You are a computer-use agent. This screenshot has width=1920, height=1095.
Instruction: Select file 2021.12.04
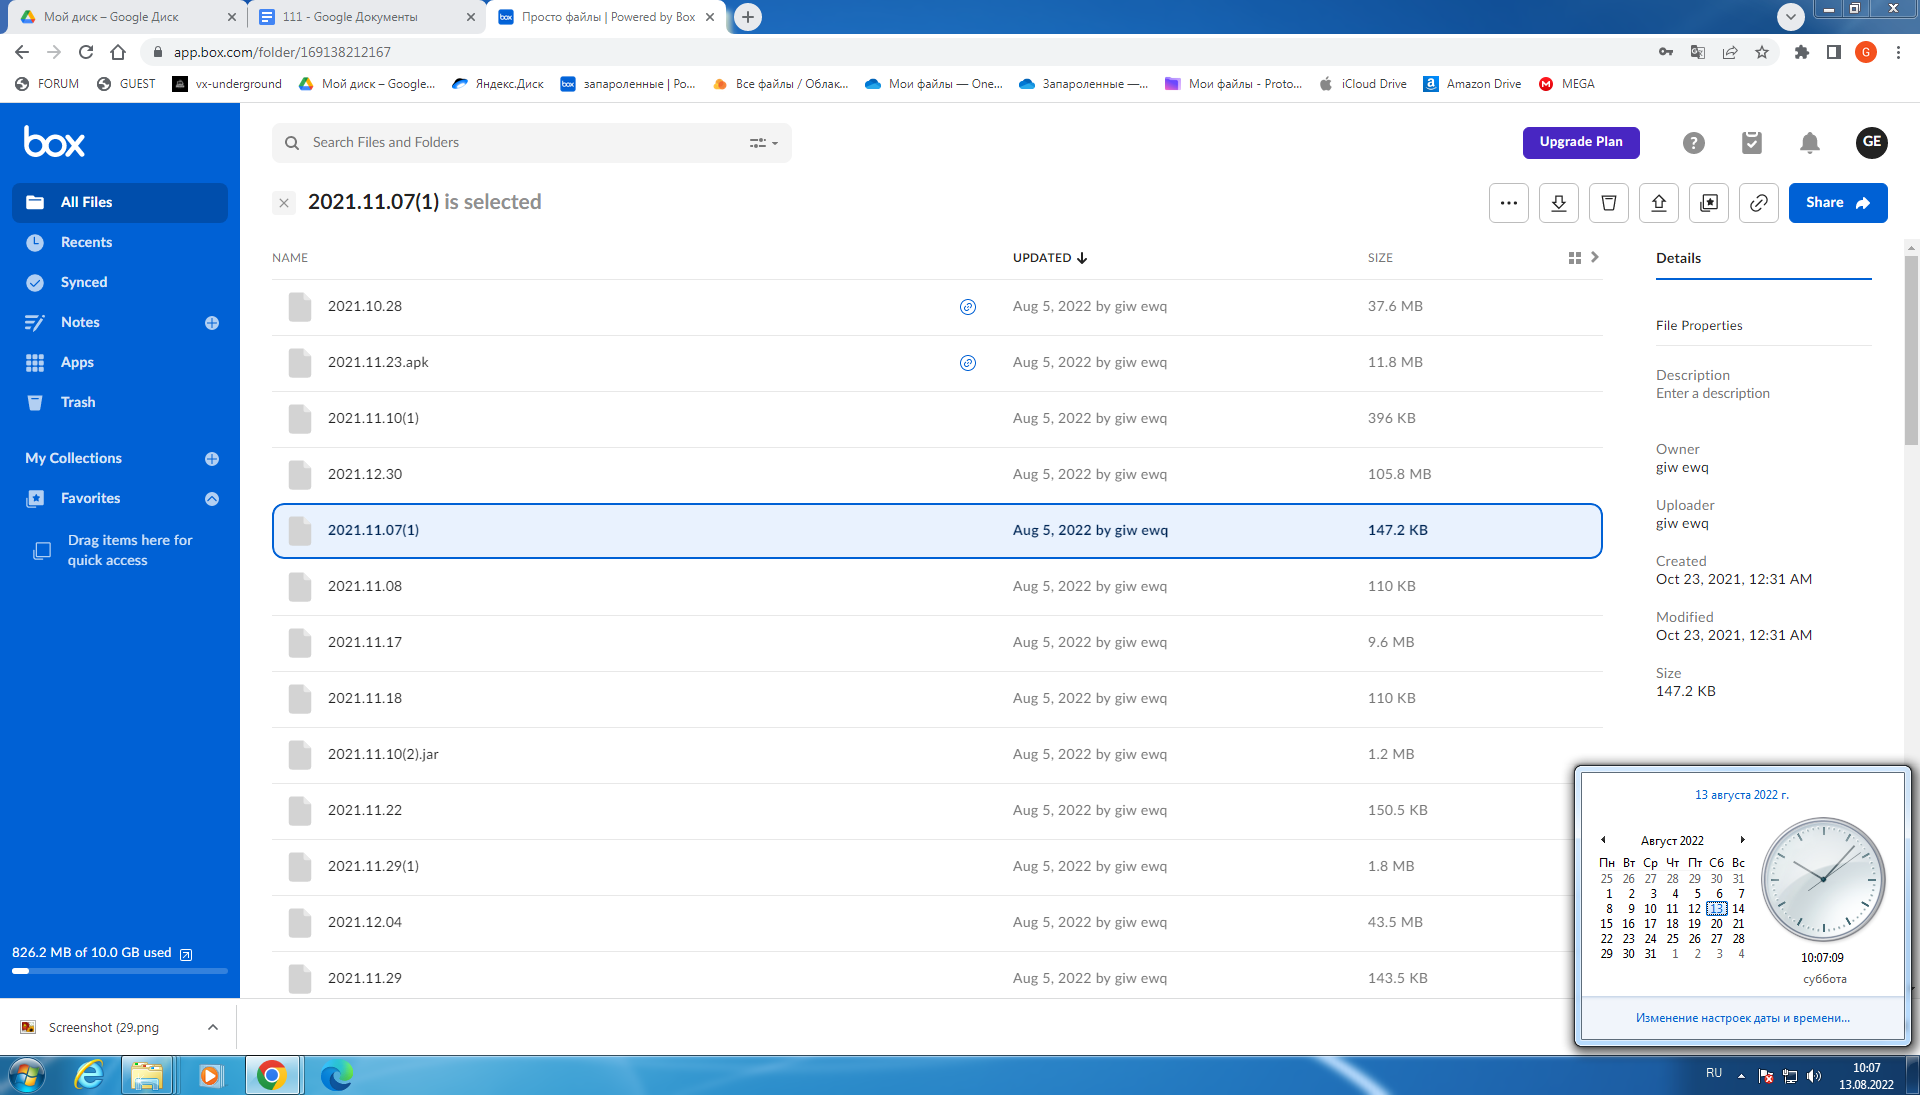[937, 923]
